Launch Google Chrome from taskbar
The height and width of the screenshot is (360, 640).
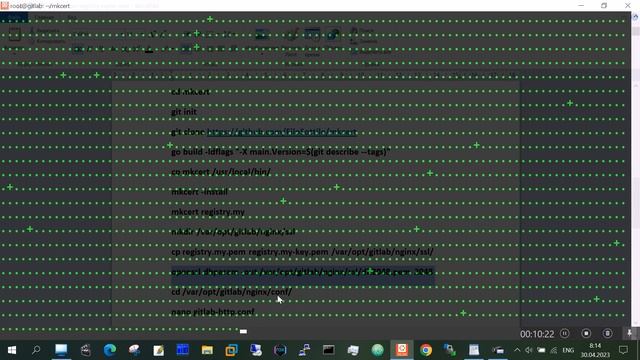coord(426,350)
